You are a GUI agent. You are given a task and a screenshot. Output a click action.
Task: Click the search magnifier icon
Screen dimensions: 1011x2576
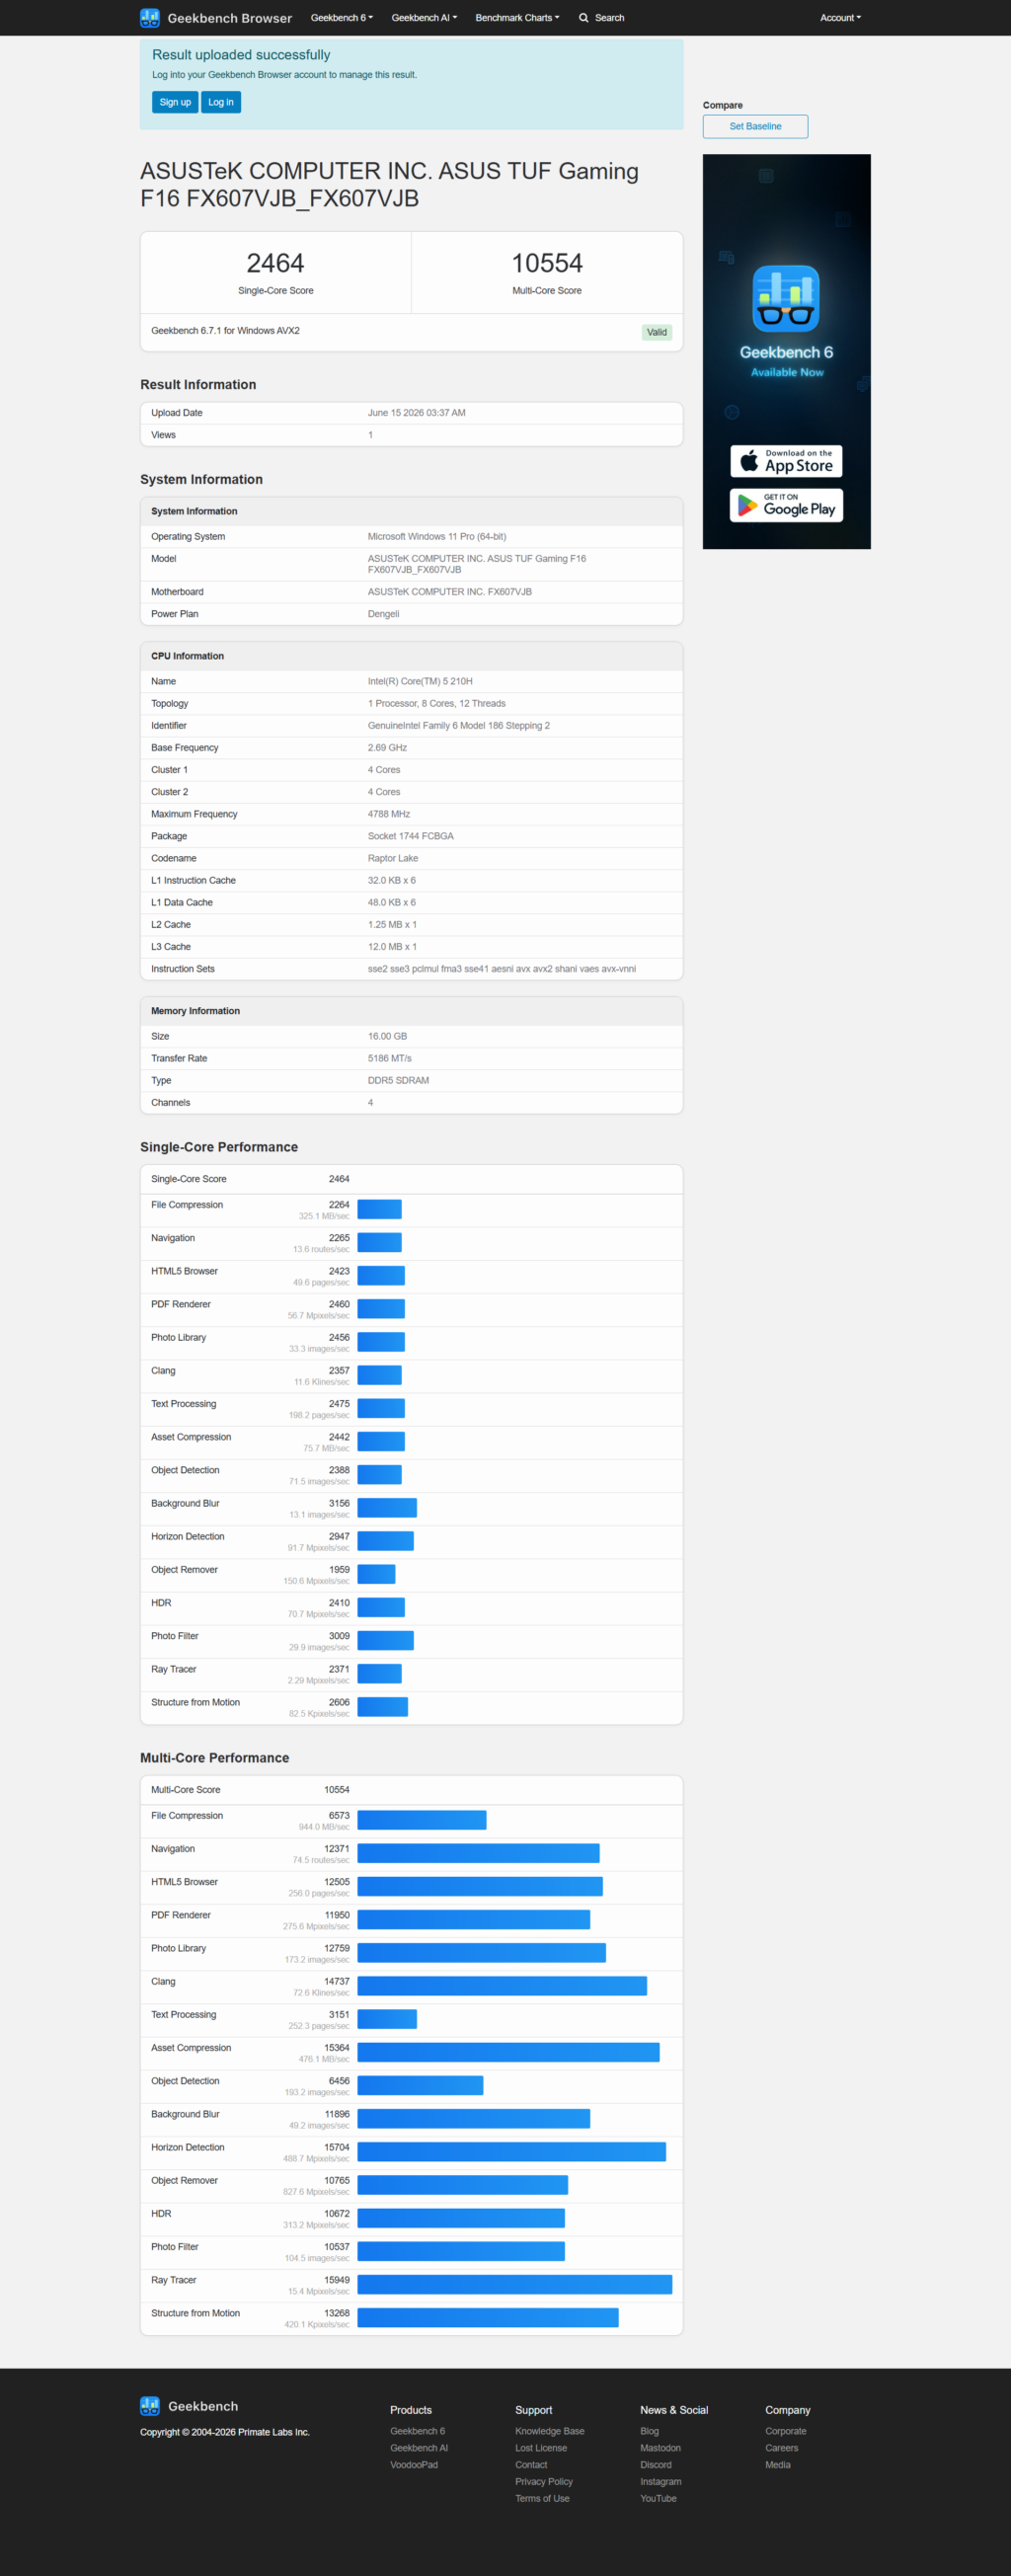tap(583, 18)
